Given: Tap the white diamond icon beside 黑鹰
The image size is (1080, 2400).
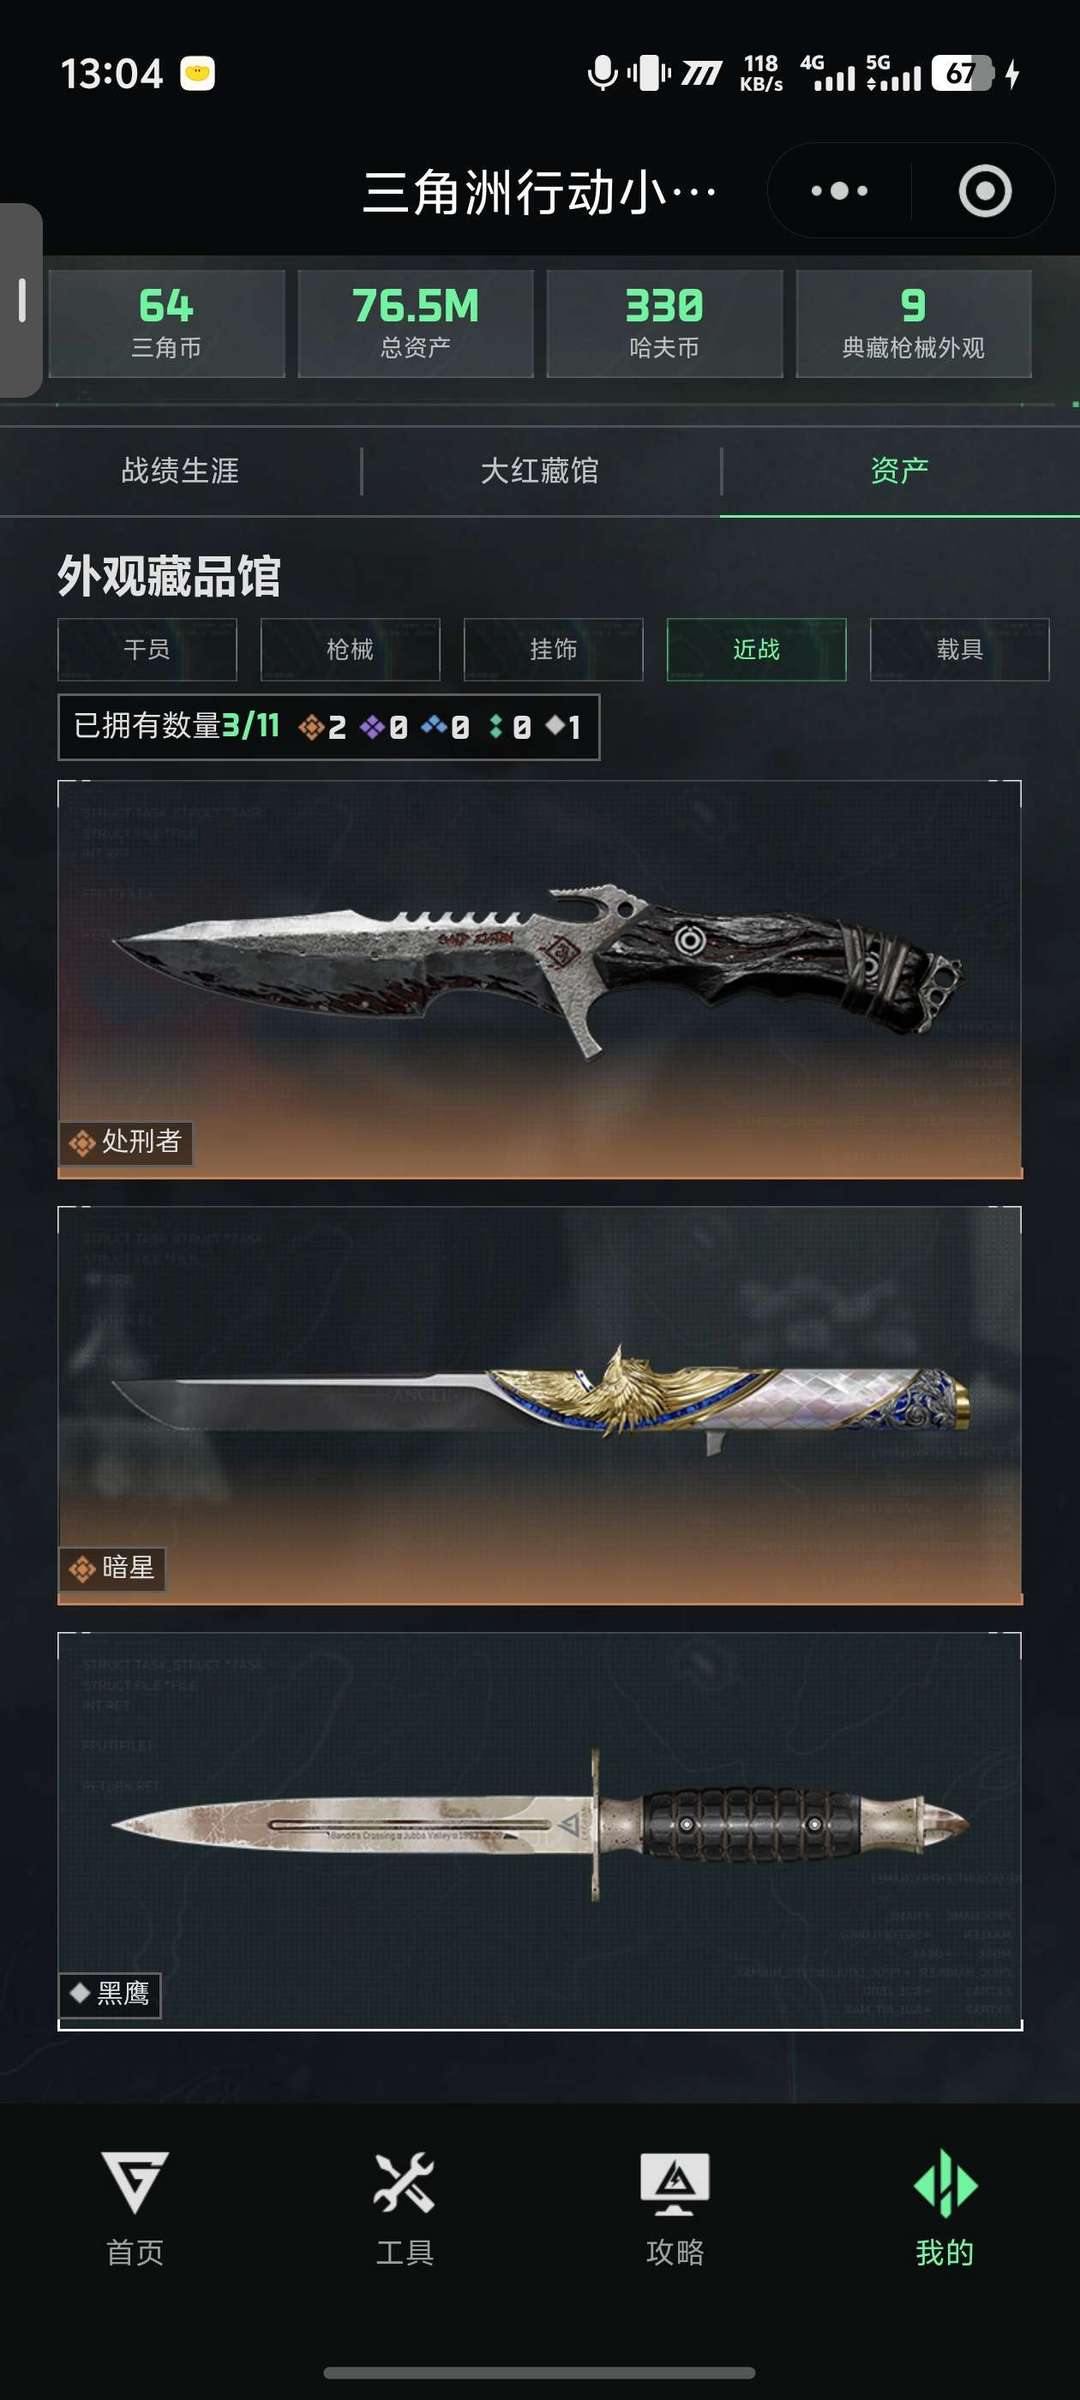Looking at the screenshot, I should [x=80, y=1993].
